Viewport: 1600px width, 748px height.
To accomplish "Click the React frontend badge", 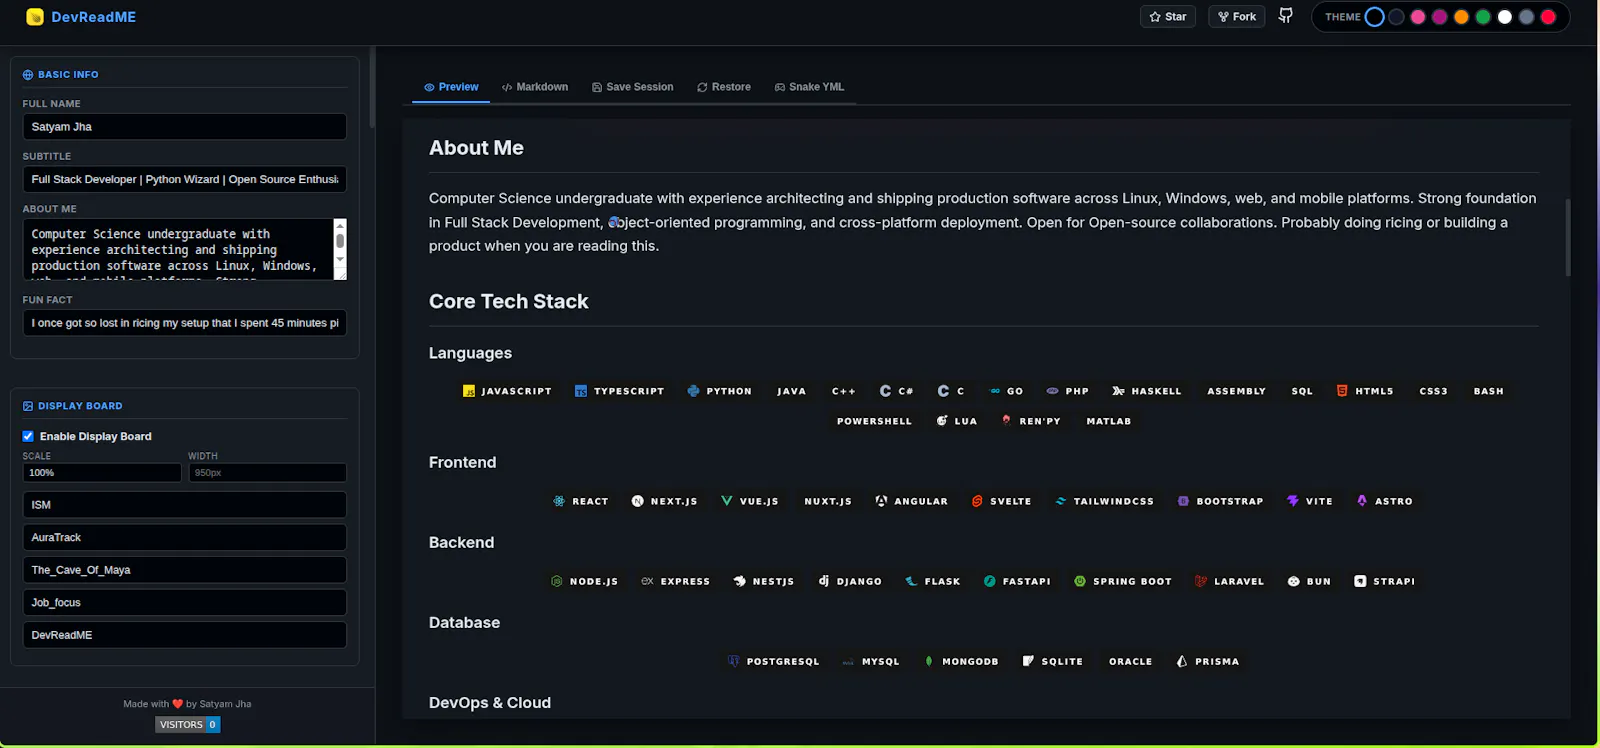I will coord(581,501).
